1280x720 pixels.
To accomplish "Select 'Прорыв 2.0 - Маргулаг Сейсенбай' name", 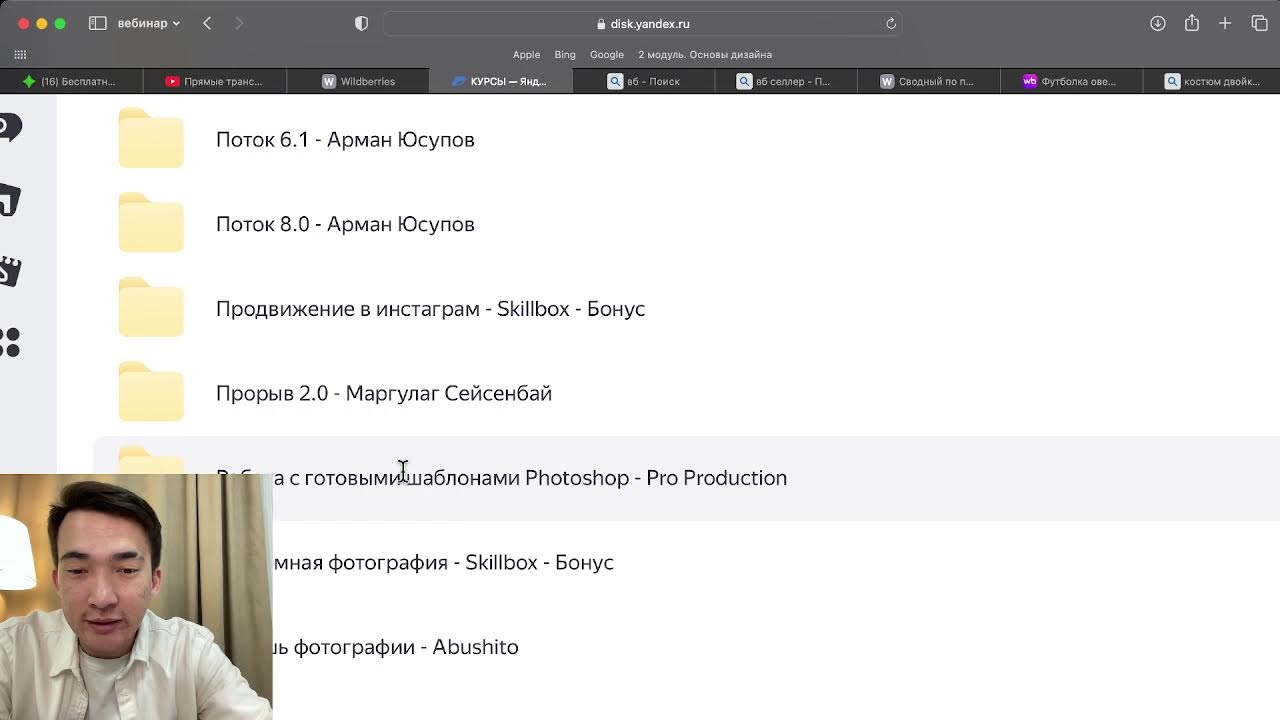I will pyautogui.click(x=384, y=393).
